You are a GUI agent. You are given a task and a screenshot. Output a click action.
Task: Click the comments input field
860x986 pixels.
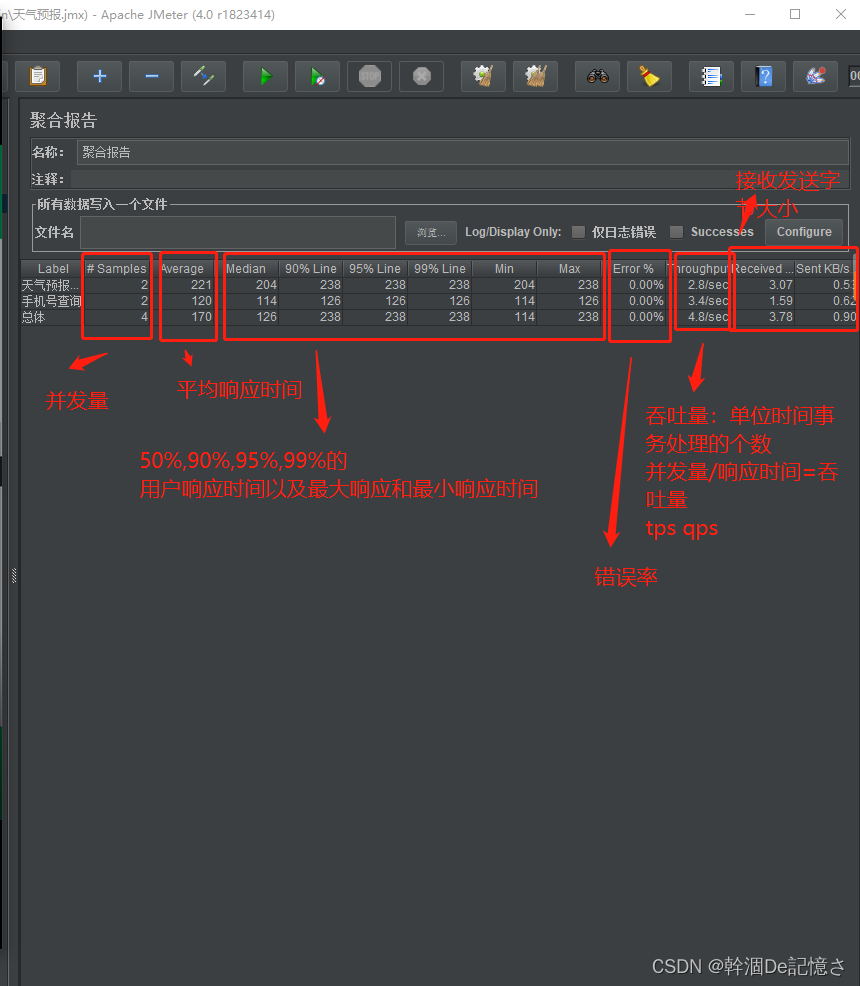460,179
